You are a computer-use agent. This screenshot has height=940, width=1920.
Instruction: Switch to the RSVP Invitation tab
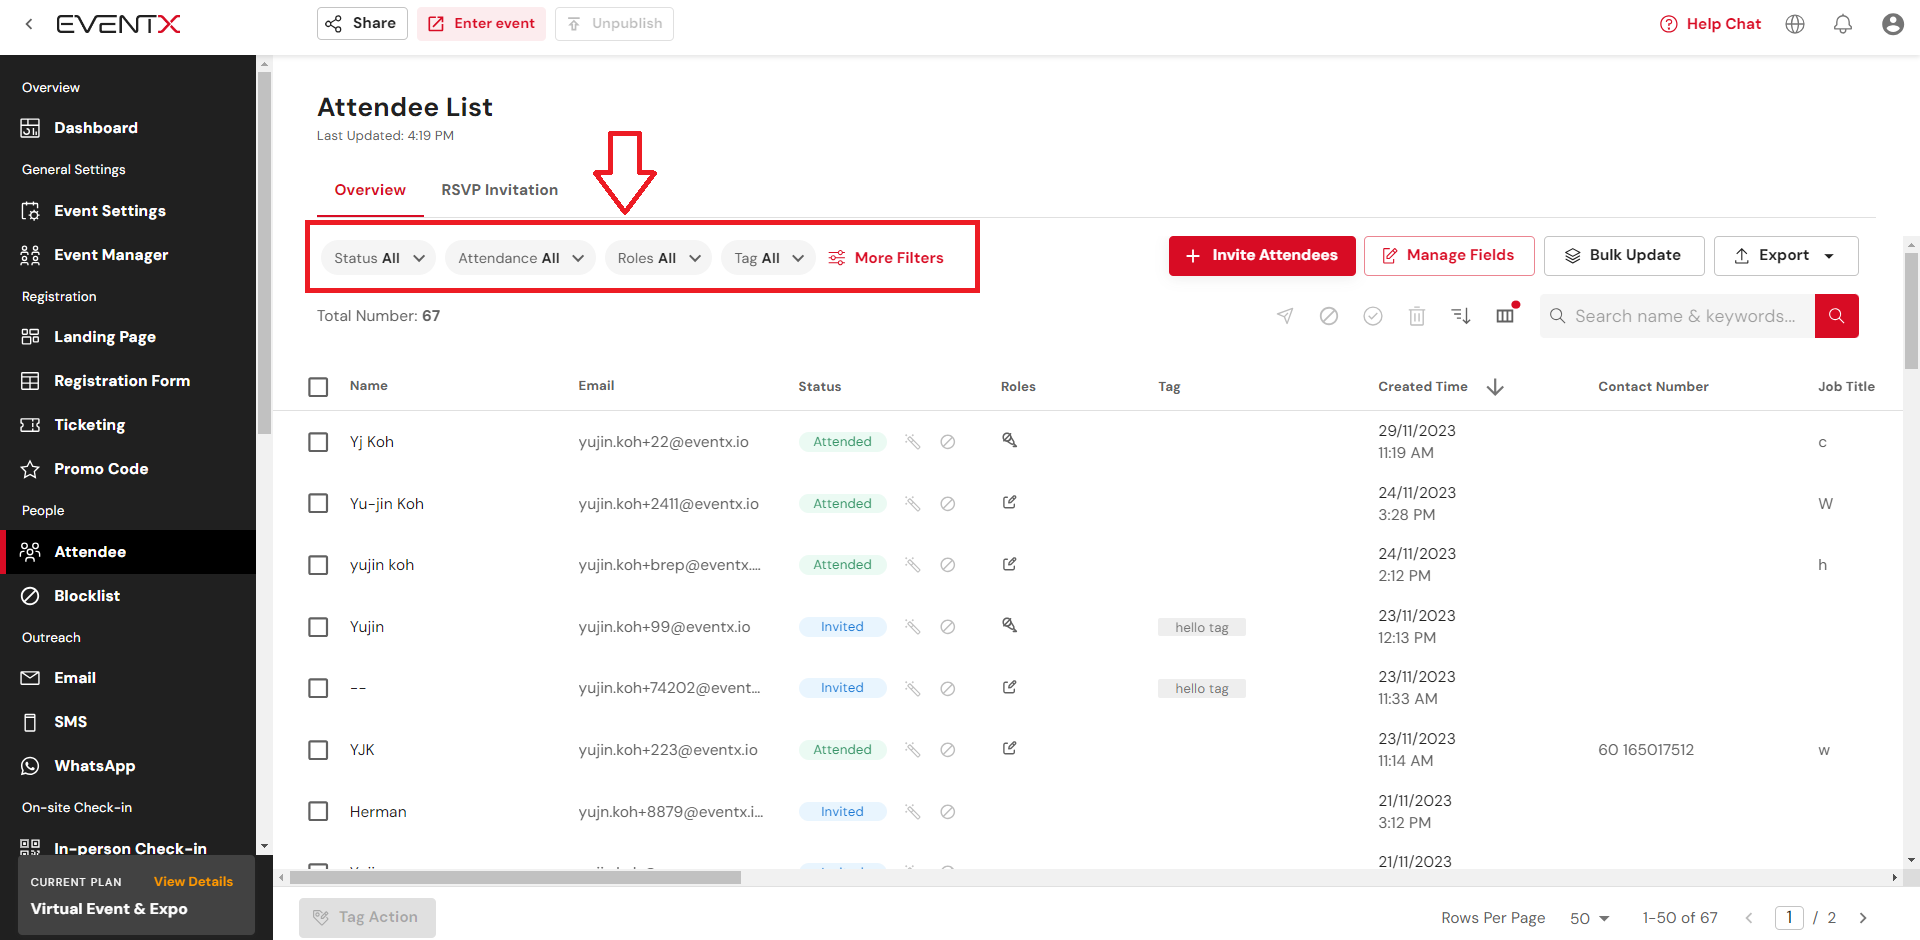(499, 190)
